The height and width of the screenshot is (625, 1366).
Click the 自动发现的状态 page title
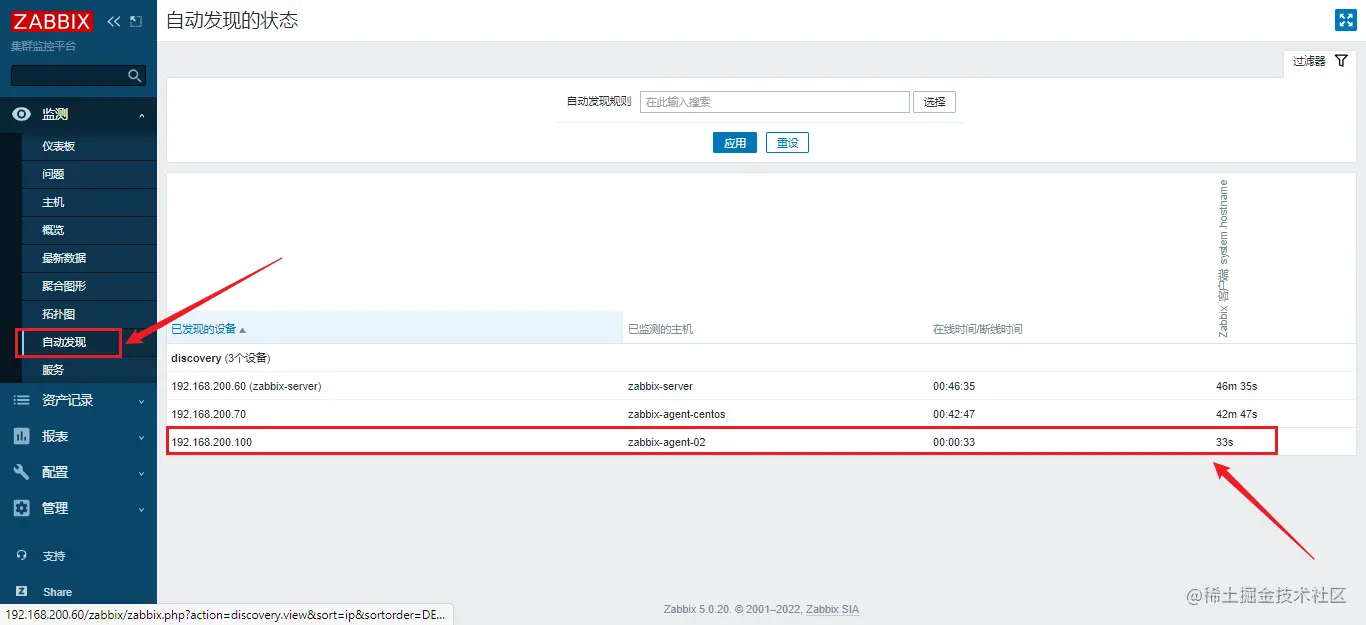[x=232, y=20]
